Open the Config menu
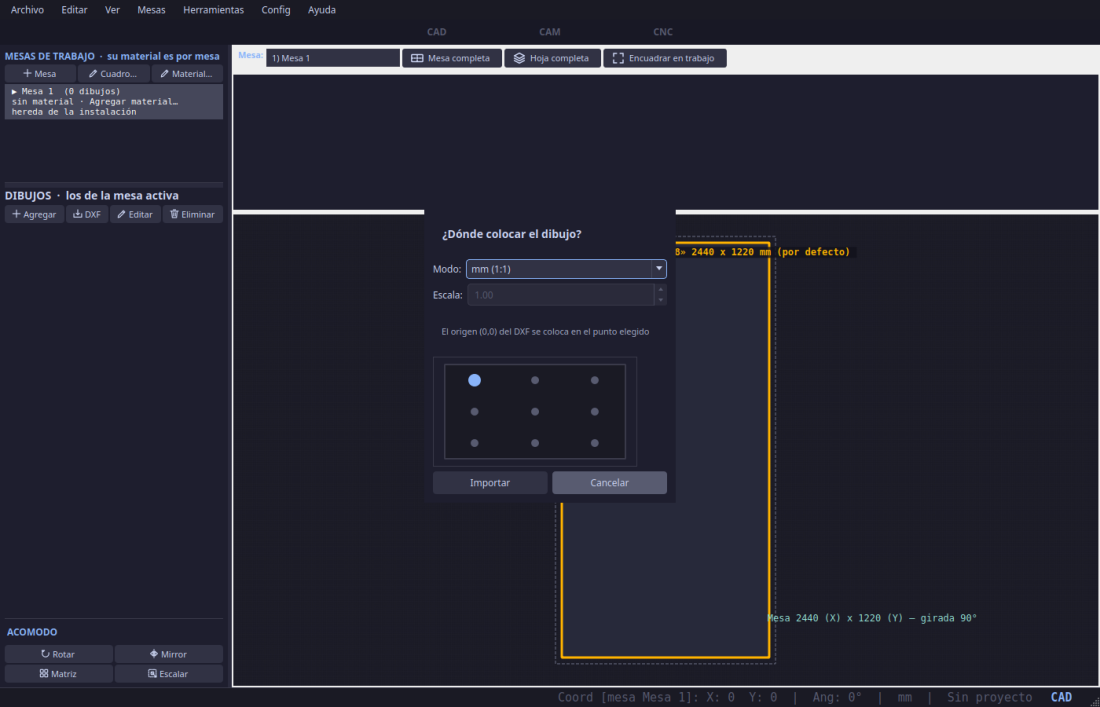1100x707 pixels. coord(276,10)
